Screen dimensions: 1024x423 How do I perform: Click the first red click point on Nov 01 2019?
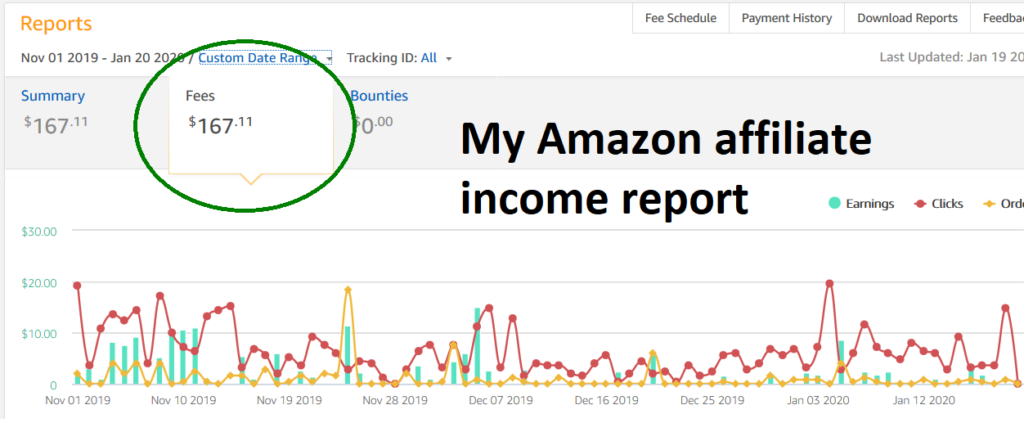tap(77, 285)
